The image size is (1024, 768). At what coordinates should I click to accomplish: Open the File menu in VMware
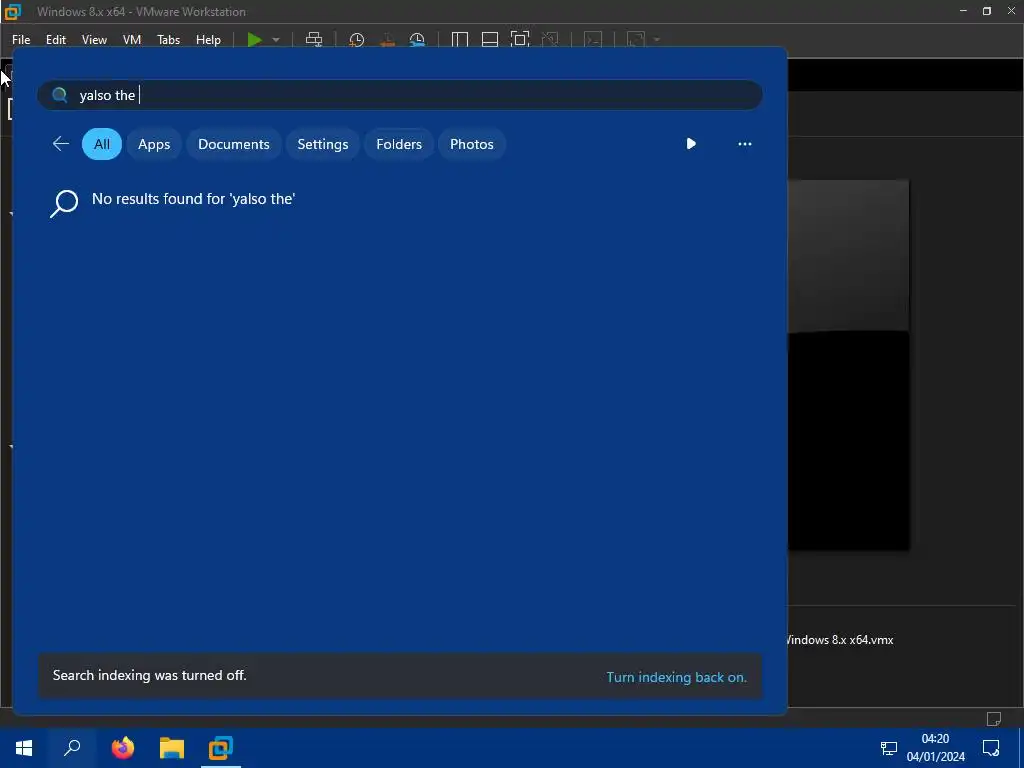[21, 40]
